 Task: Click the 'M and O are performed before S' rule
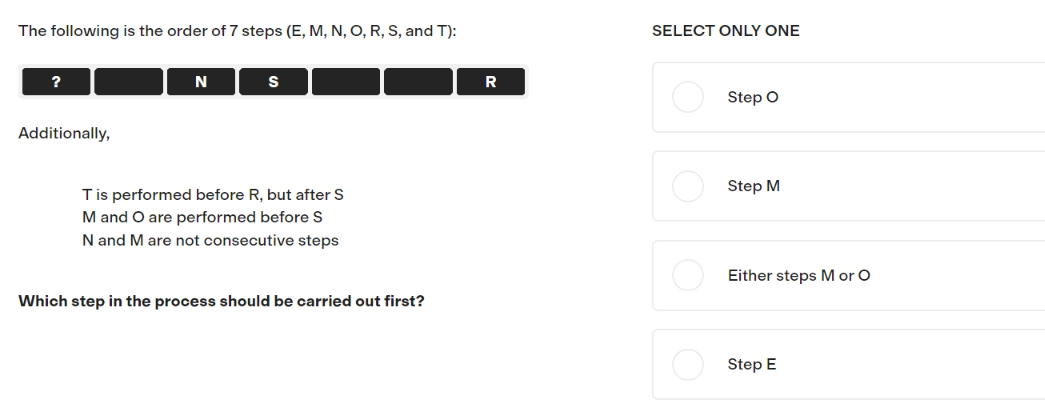pos(203,217)
